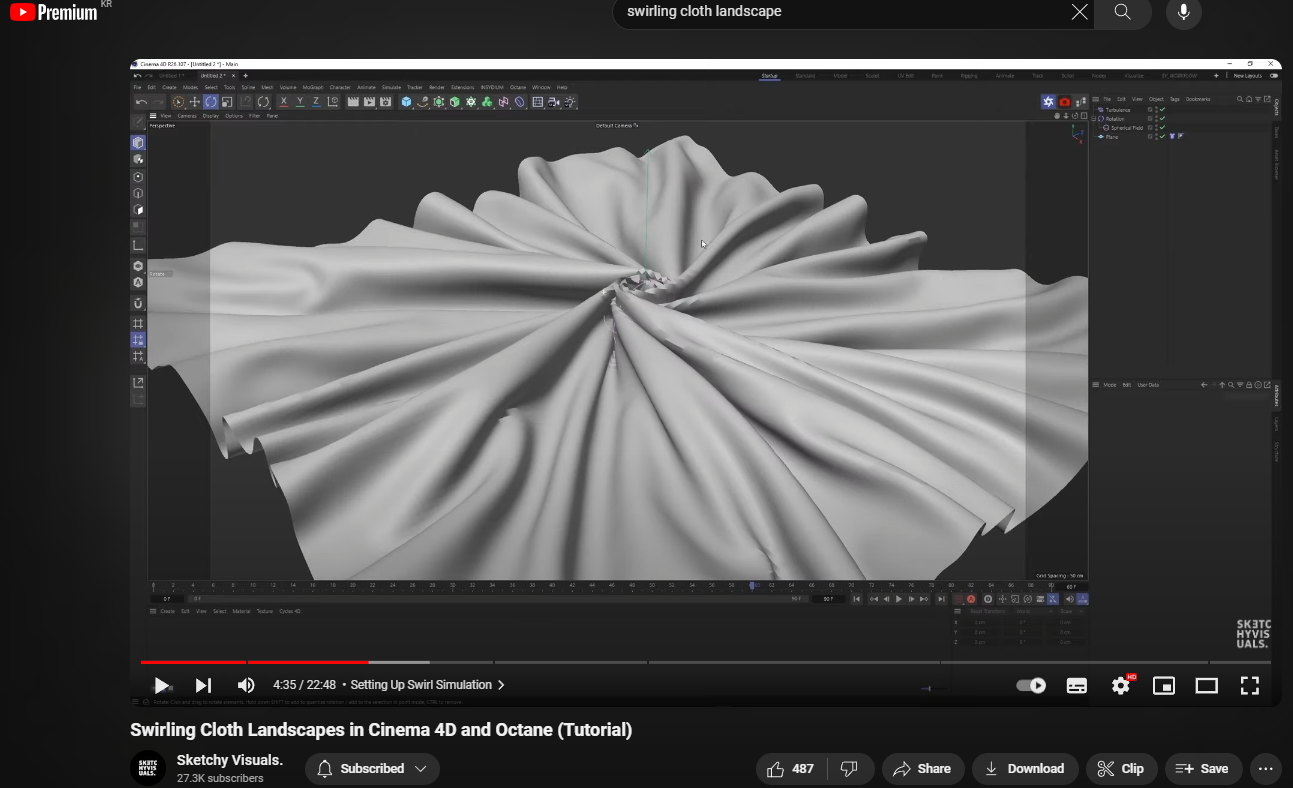
Task: Click the red Octane camera icon
Action: click(x=1065, y=102)
